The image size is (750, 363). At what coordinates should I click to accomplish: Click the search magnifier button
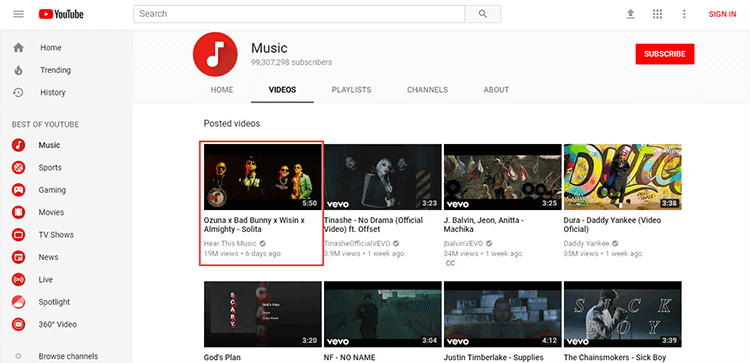[483, 14]
